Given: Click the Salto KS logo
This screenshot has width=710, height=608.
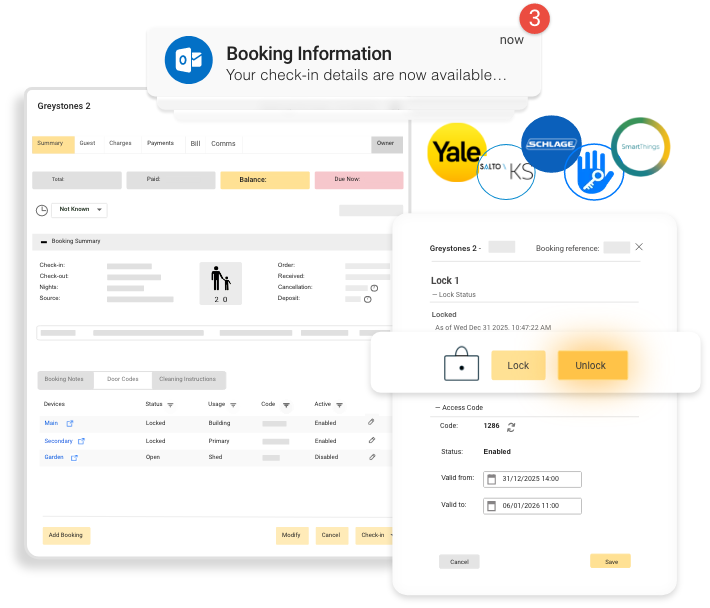Looking at the screenshot, I should coord(506,172).
